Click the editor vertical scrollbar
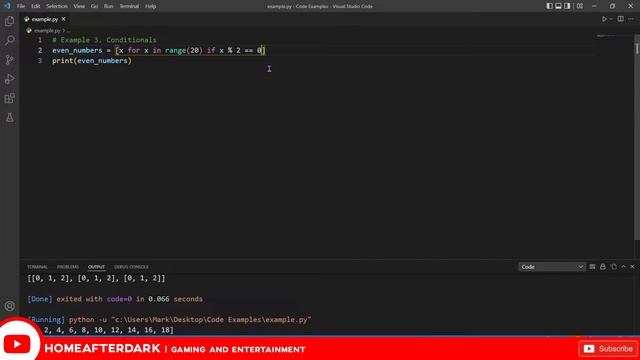Image resolution: width=640 pixels, height=360 pixels. point(637,138)
